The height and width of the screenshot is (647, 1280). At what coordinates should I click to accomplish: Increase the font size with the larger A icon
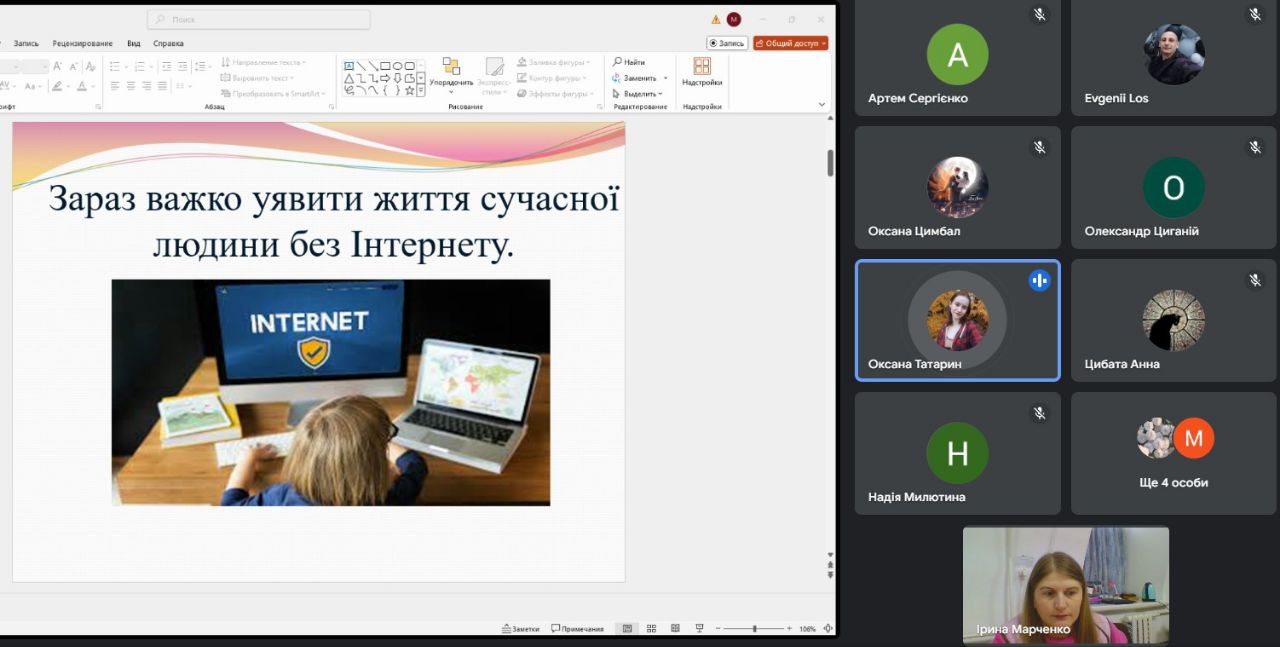pyautogui.click(x=58, y=66)
